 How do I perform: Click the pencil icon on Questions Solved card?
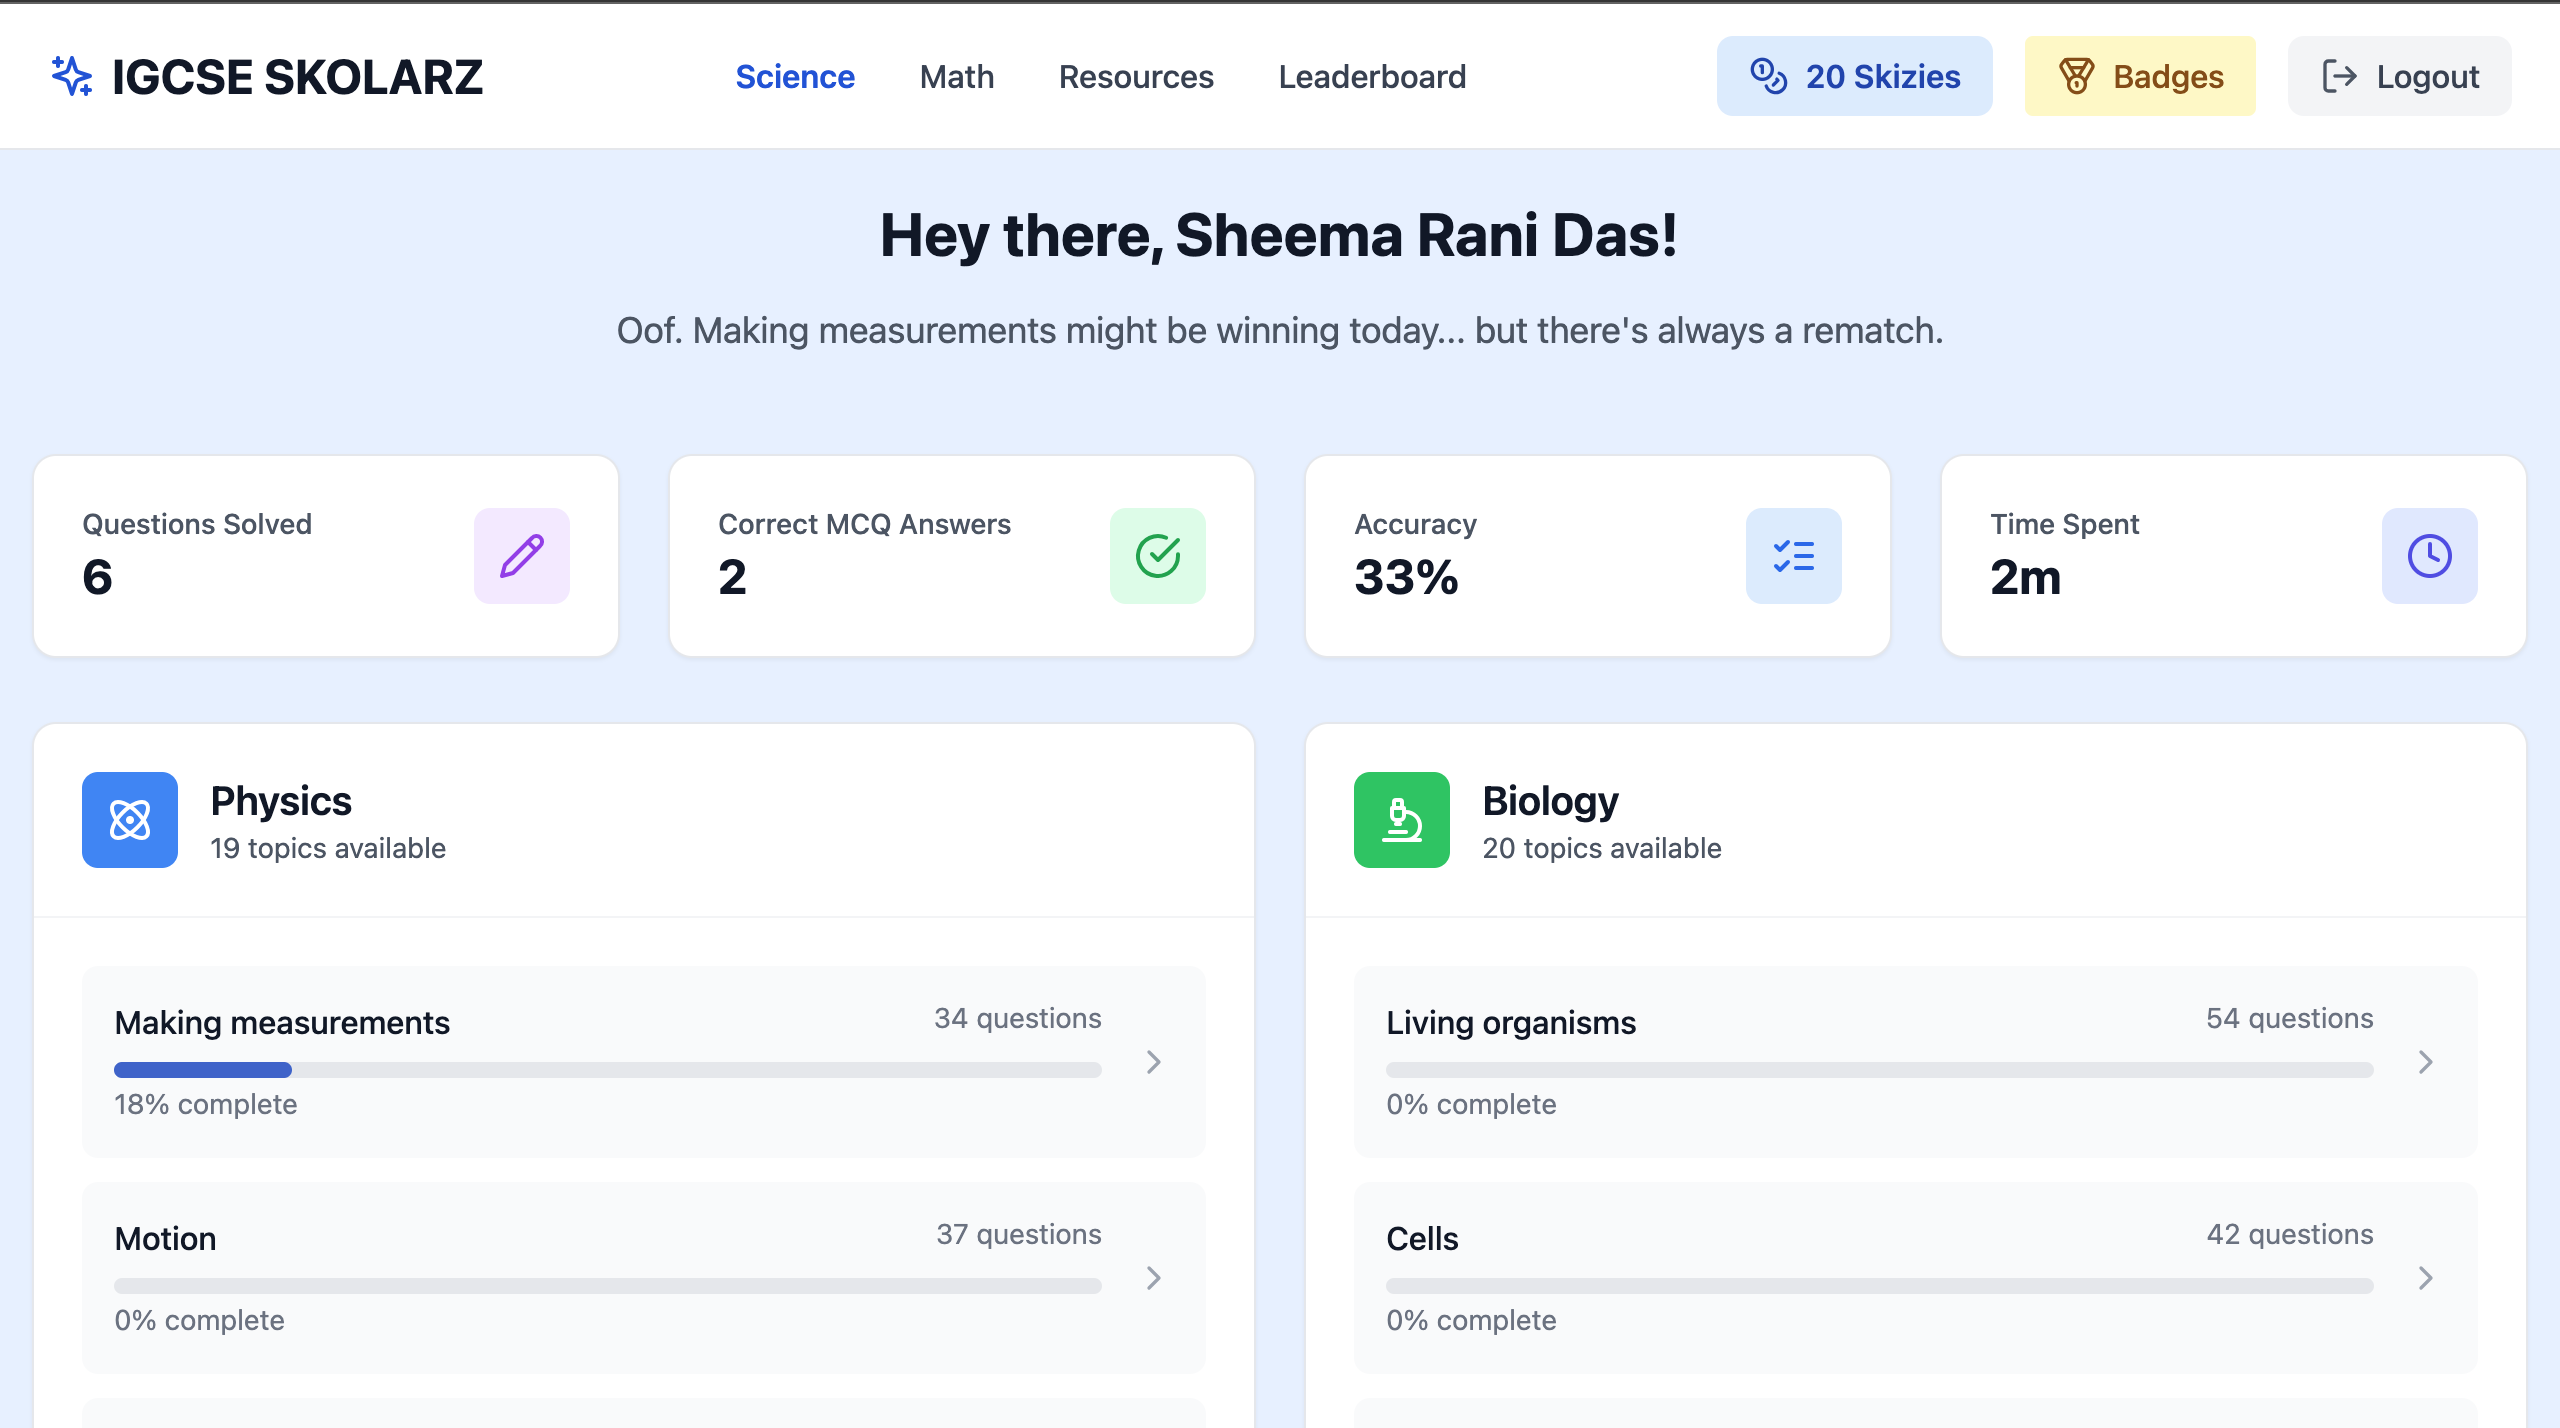pos(522,556)
